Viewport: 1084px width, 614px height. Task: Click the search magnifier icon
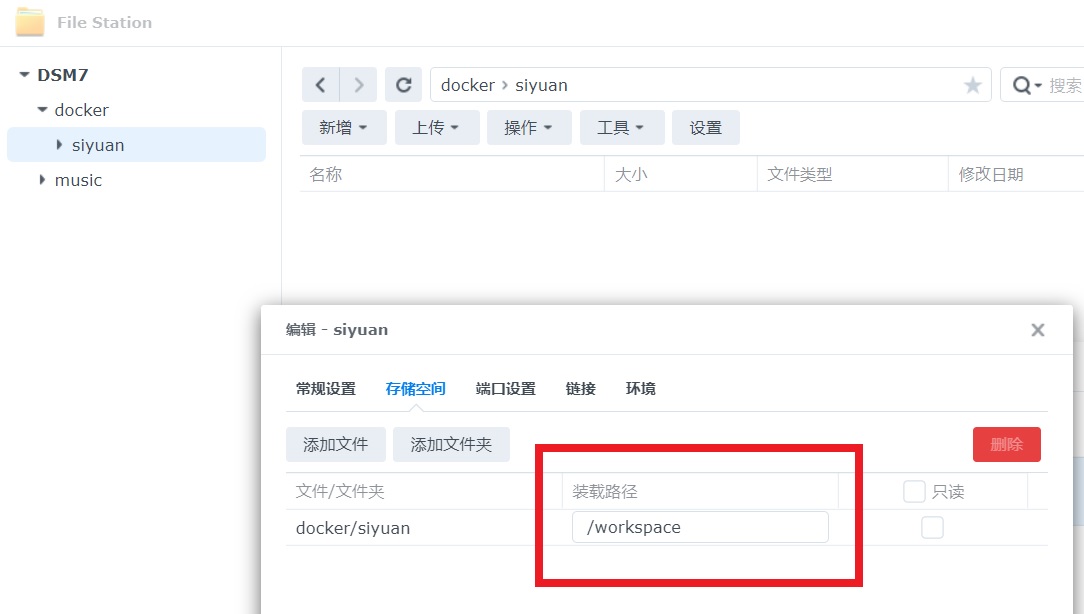click(1022, 86)
